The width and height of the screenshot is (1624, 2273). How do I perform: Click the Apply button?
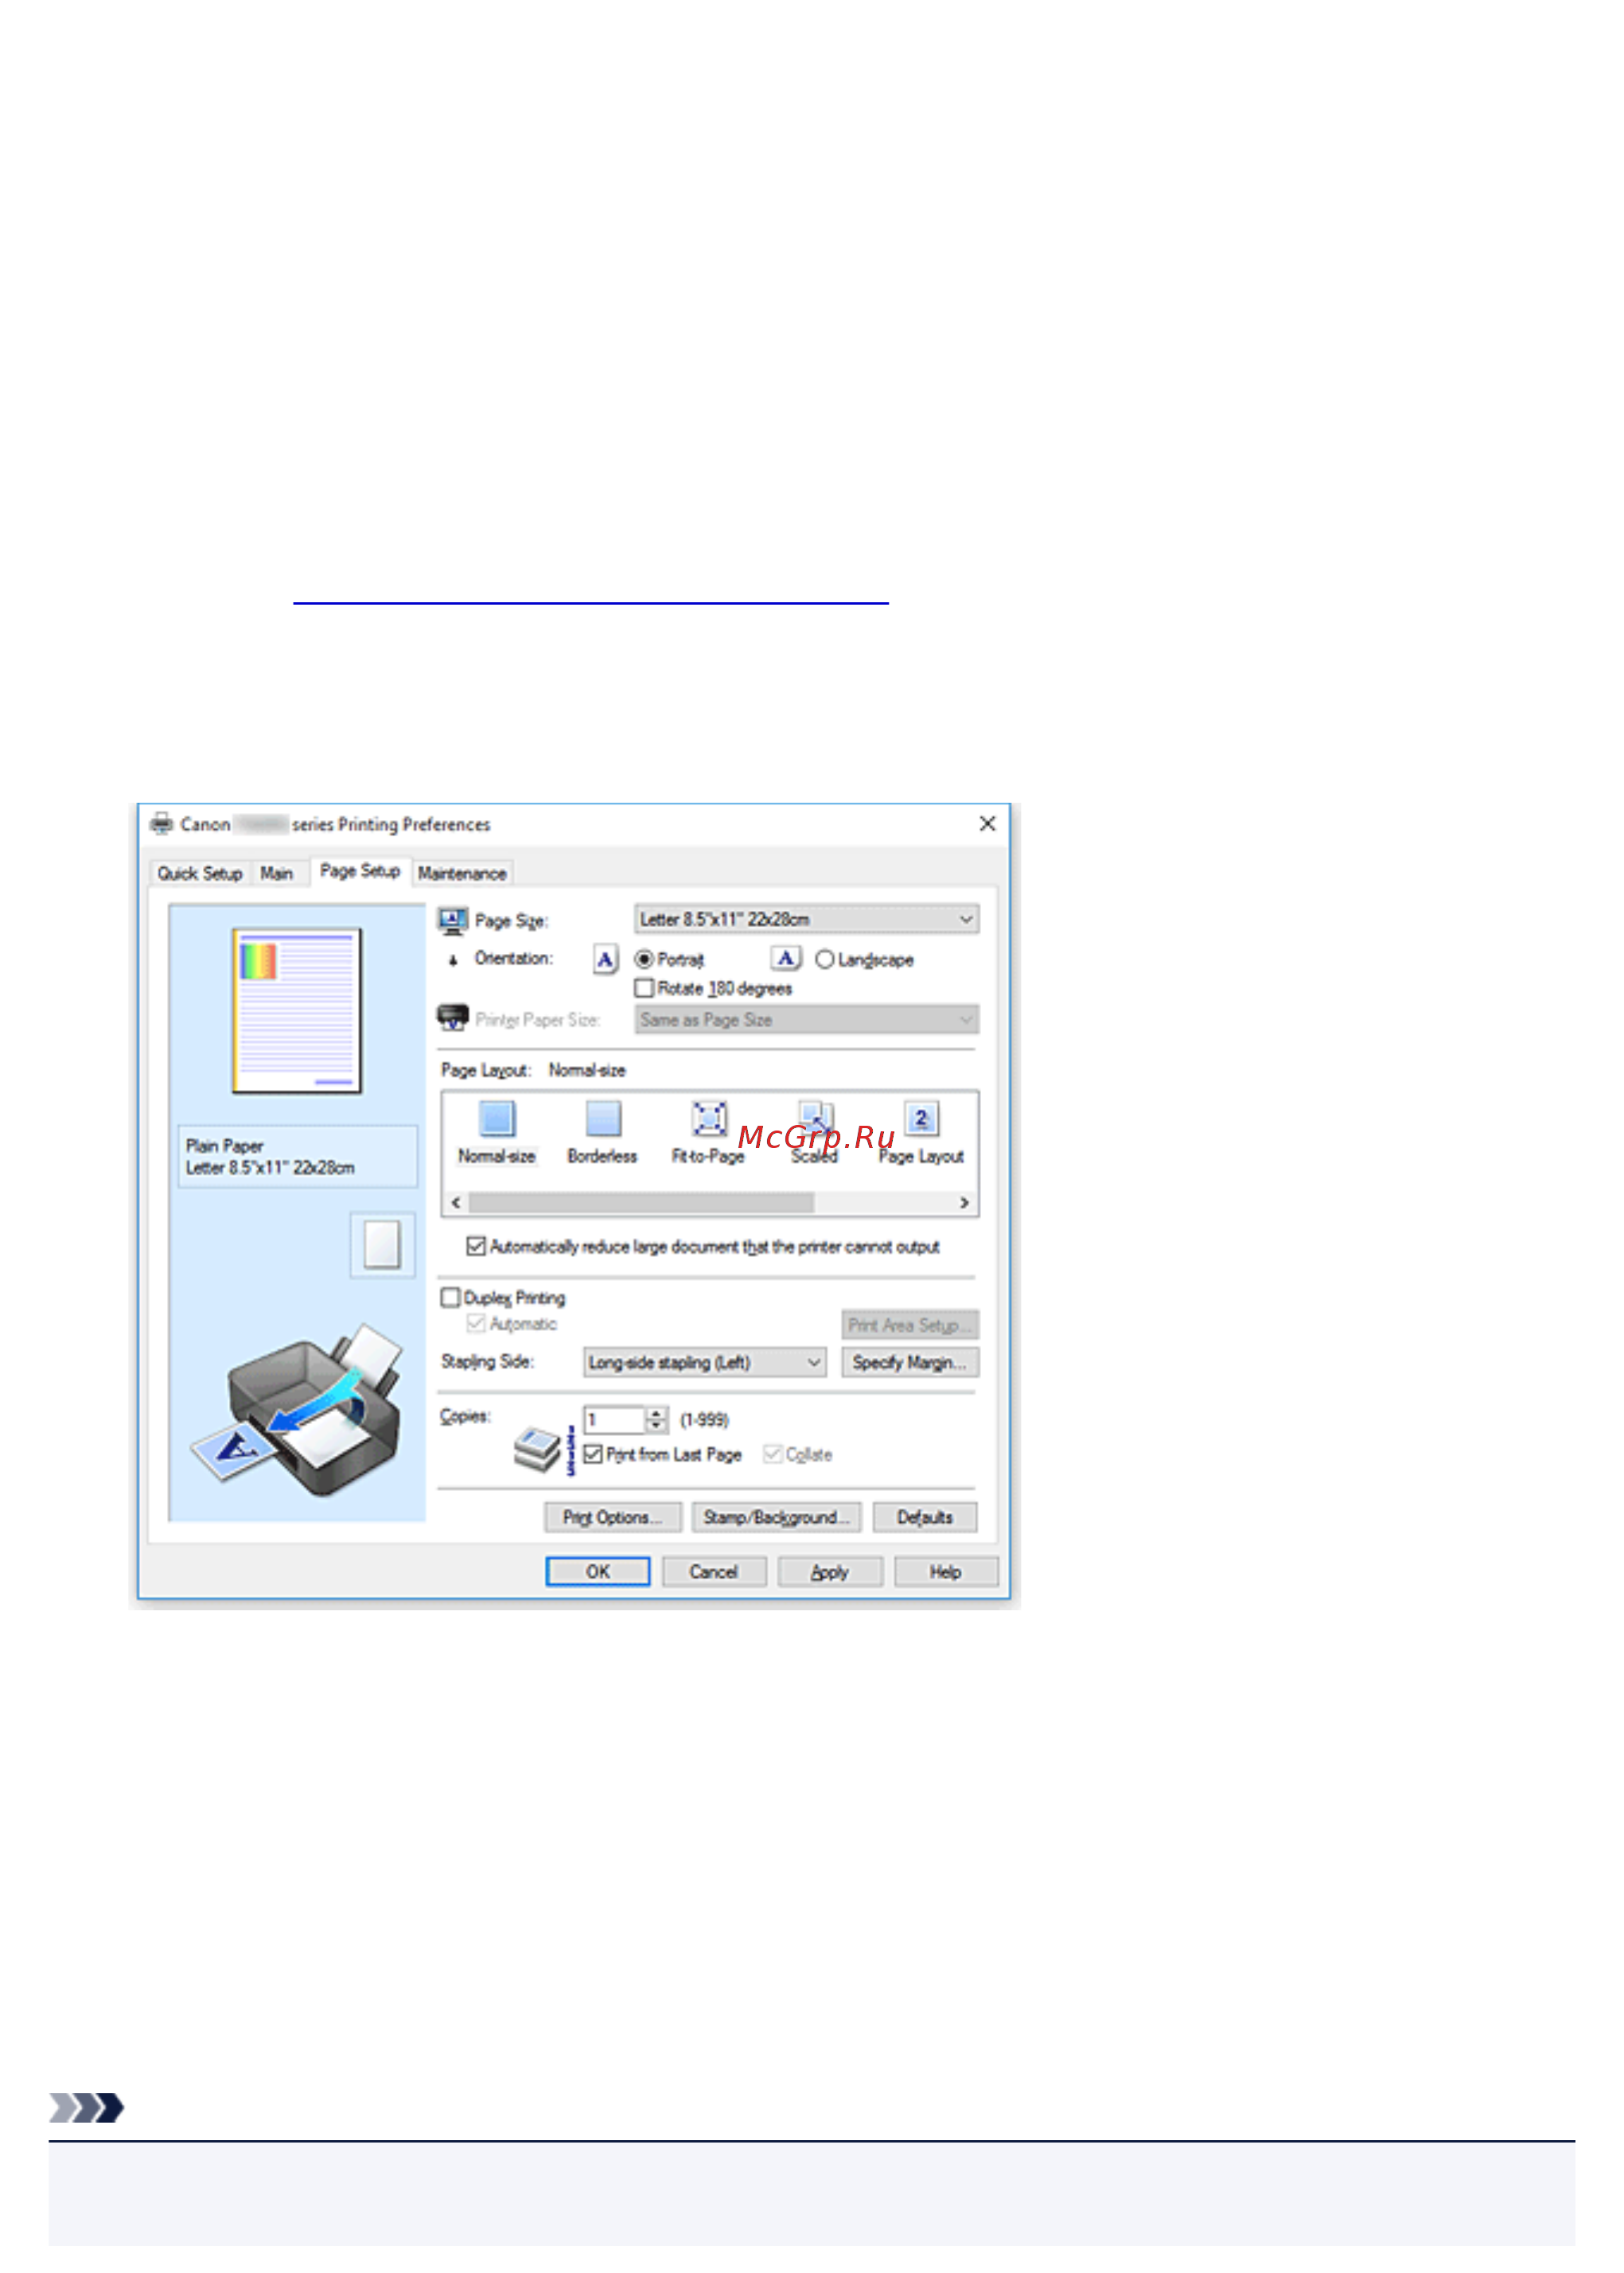pos(830,1573)
